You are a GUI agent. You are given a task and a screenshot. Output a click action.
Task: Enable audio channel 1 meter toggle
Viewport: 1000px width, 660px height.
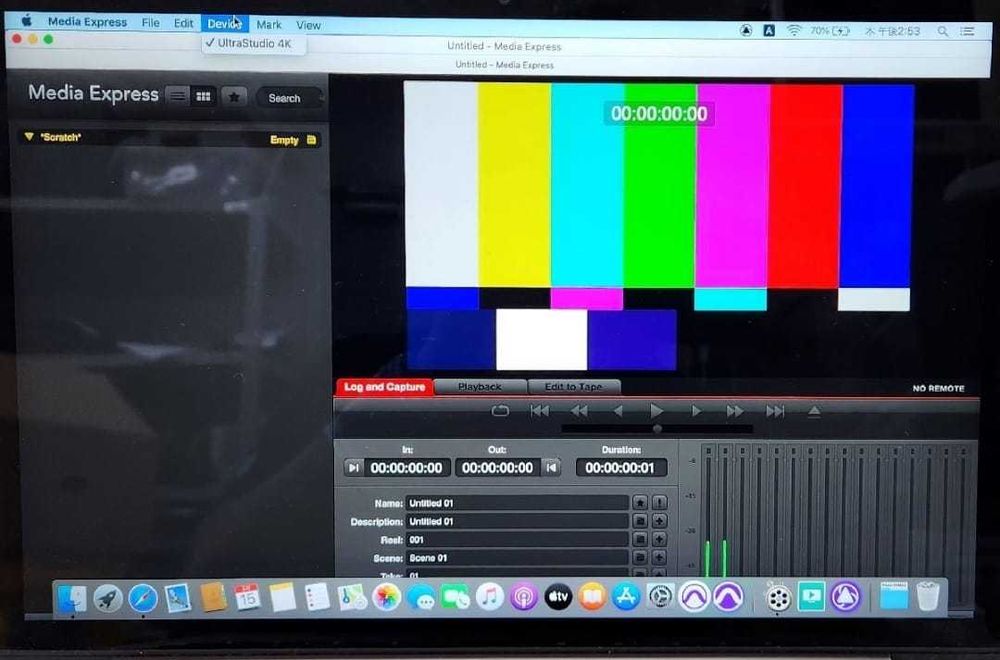pos(709,450)
